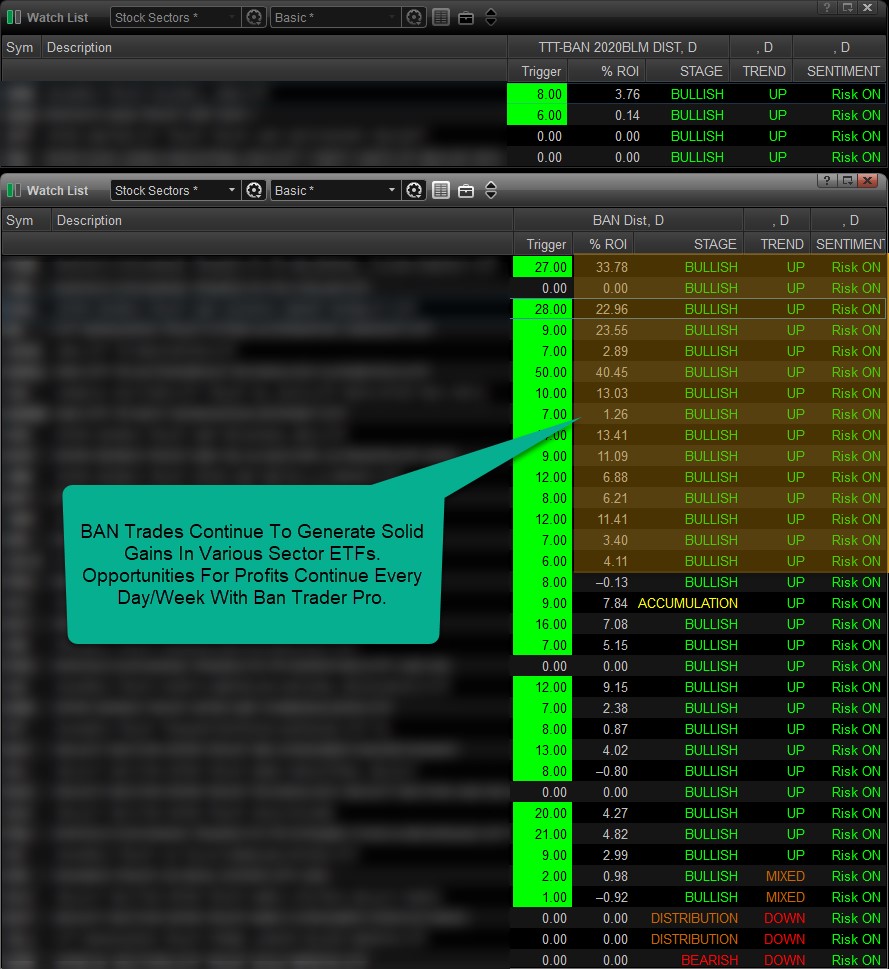Expand upper Stock Sectors dropdown
This screenshot has height=969, width=889.
(x=175, y=17)
